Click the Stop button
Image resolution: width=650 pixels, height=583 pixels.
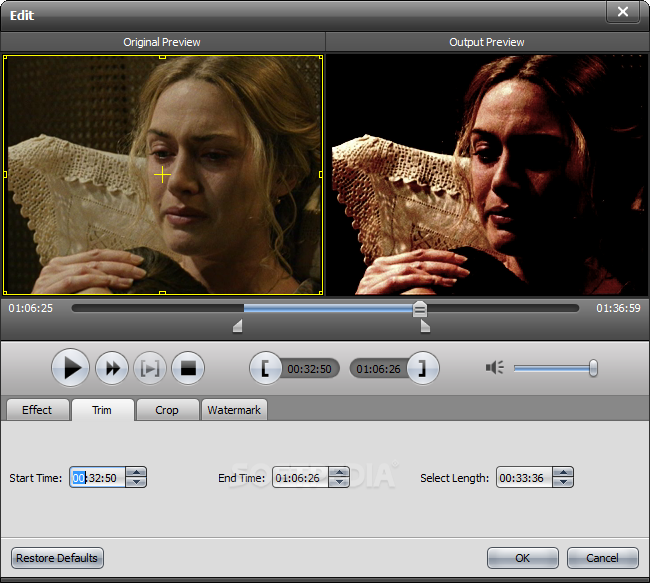coord(188,368)
